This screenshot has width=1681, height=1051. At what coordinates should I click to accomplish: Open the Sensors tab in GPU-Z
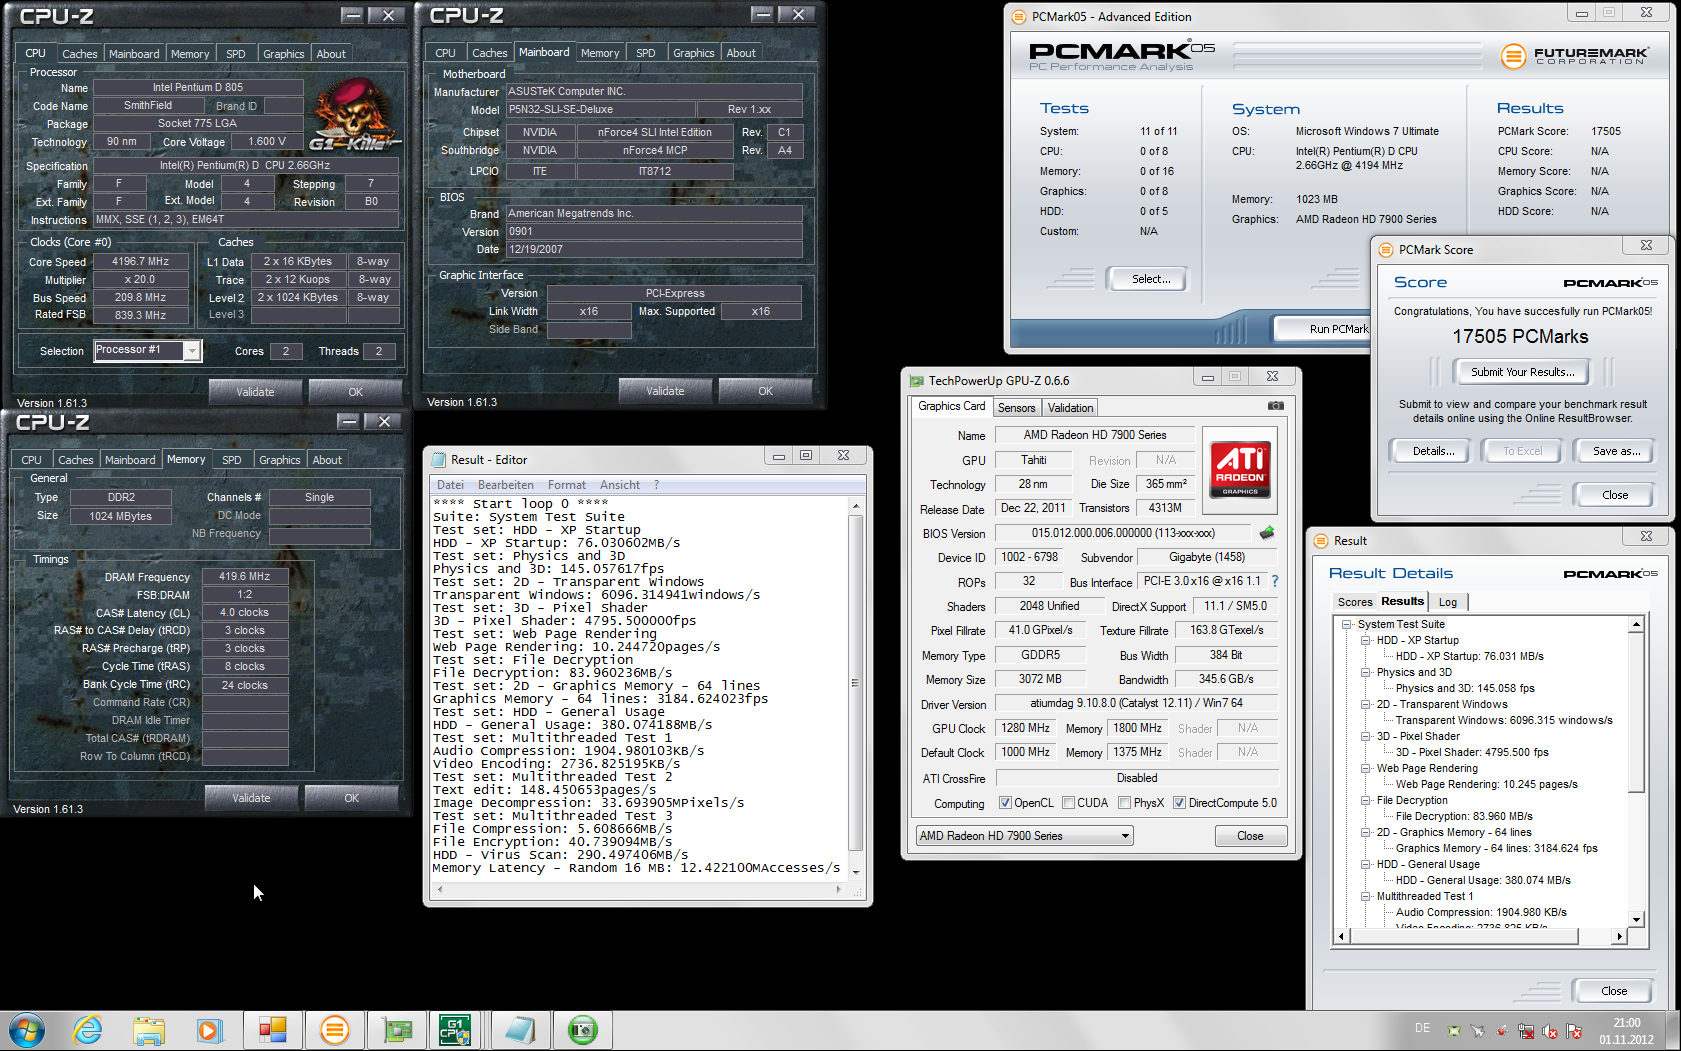(x=1016, y=408)
